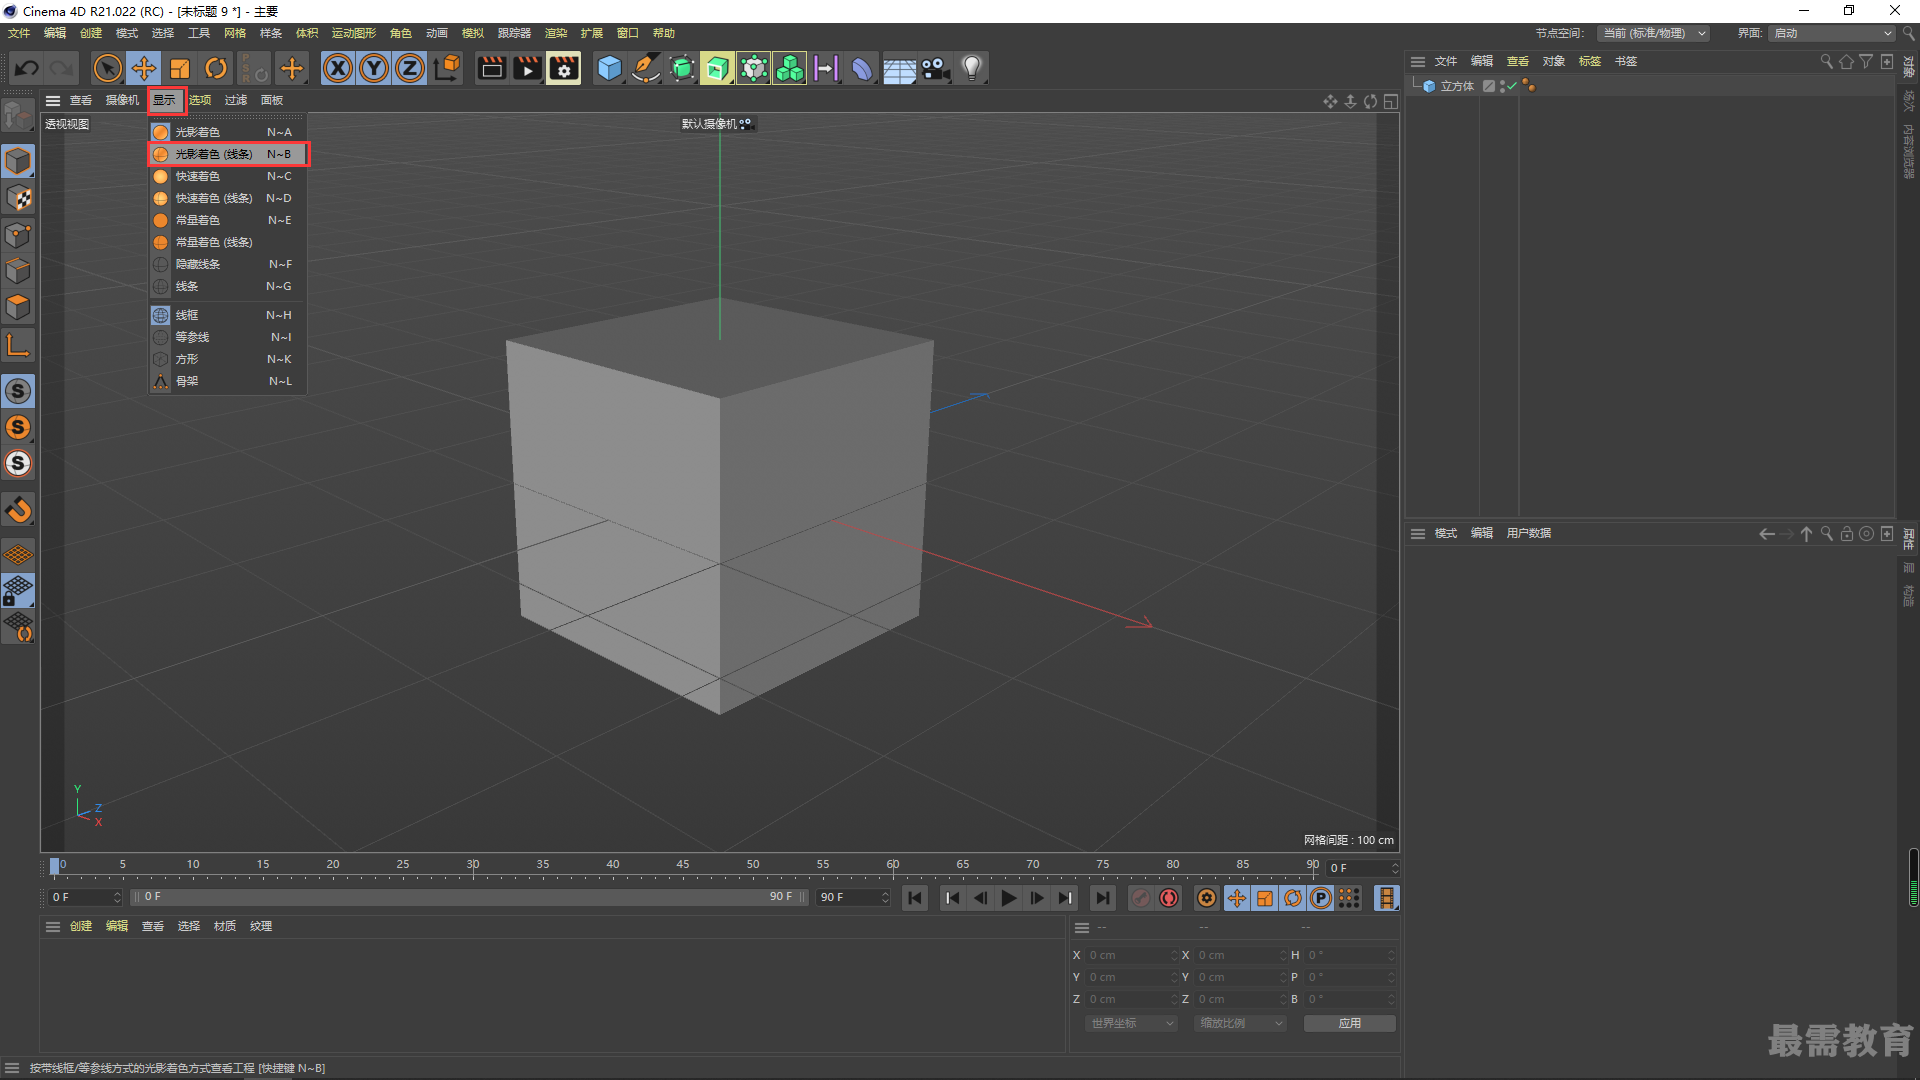The image size is (1920, 1080).
Task: Switch to Points mode icon
Action: (18, 235)
